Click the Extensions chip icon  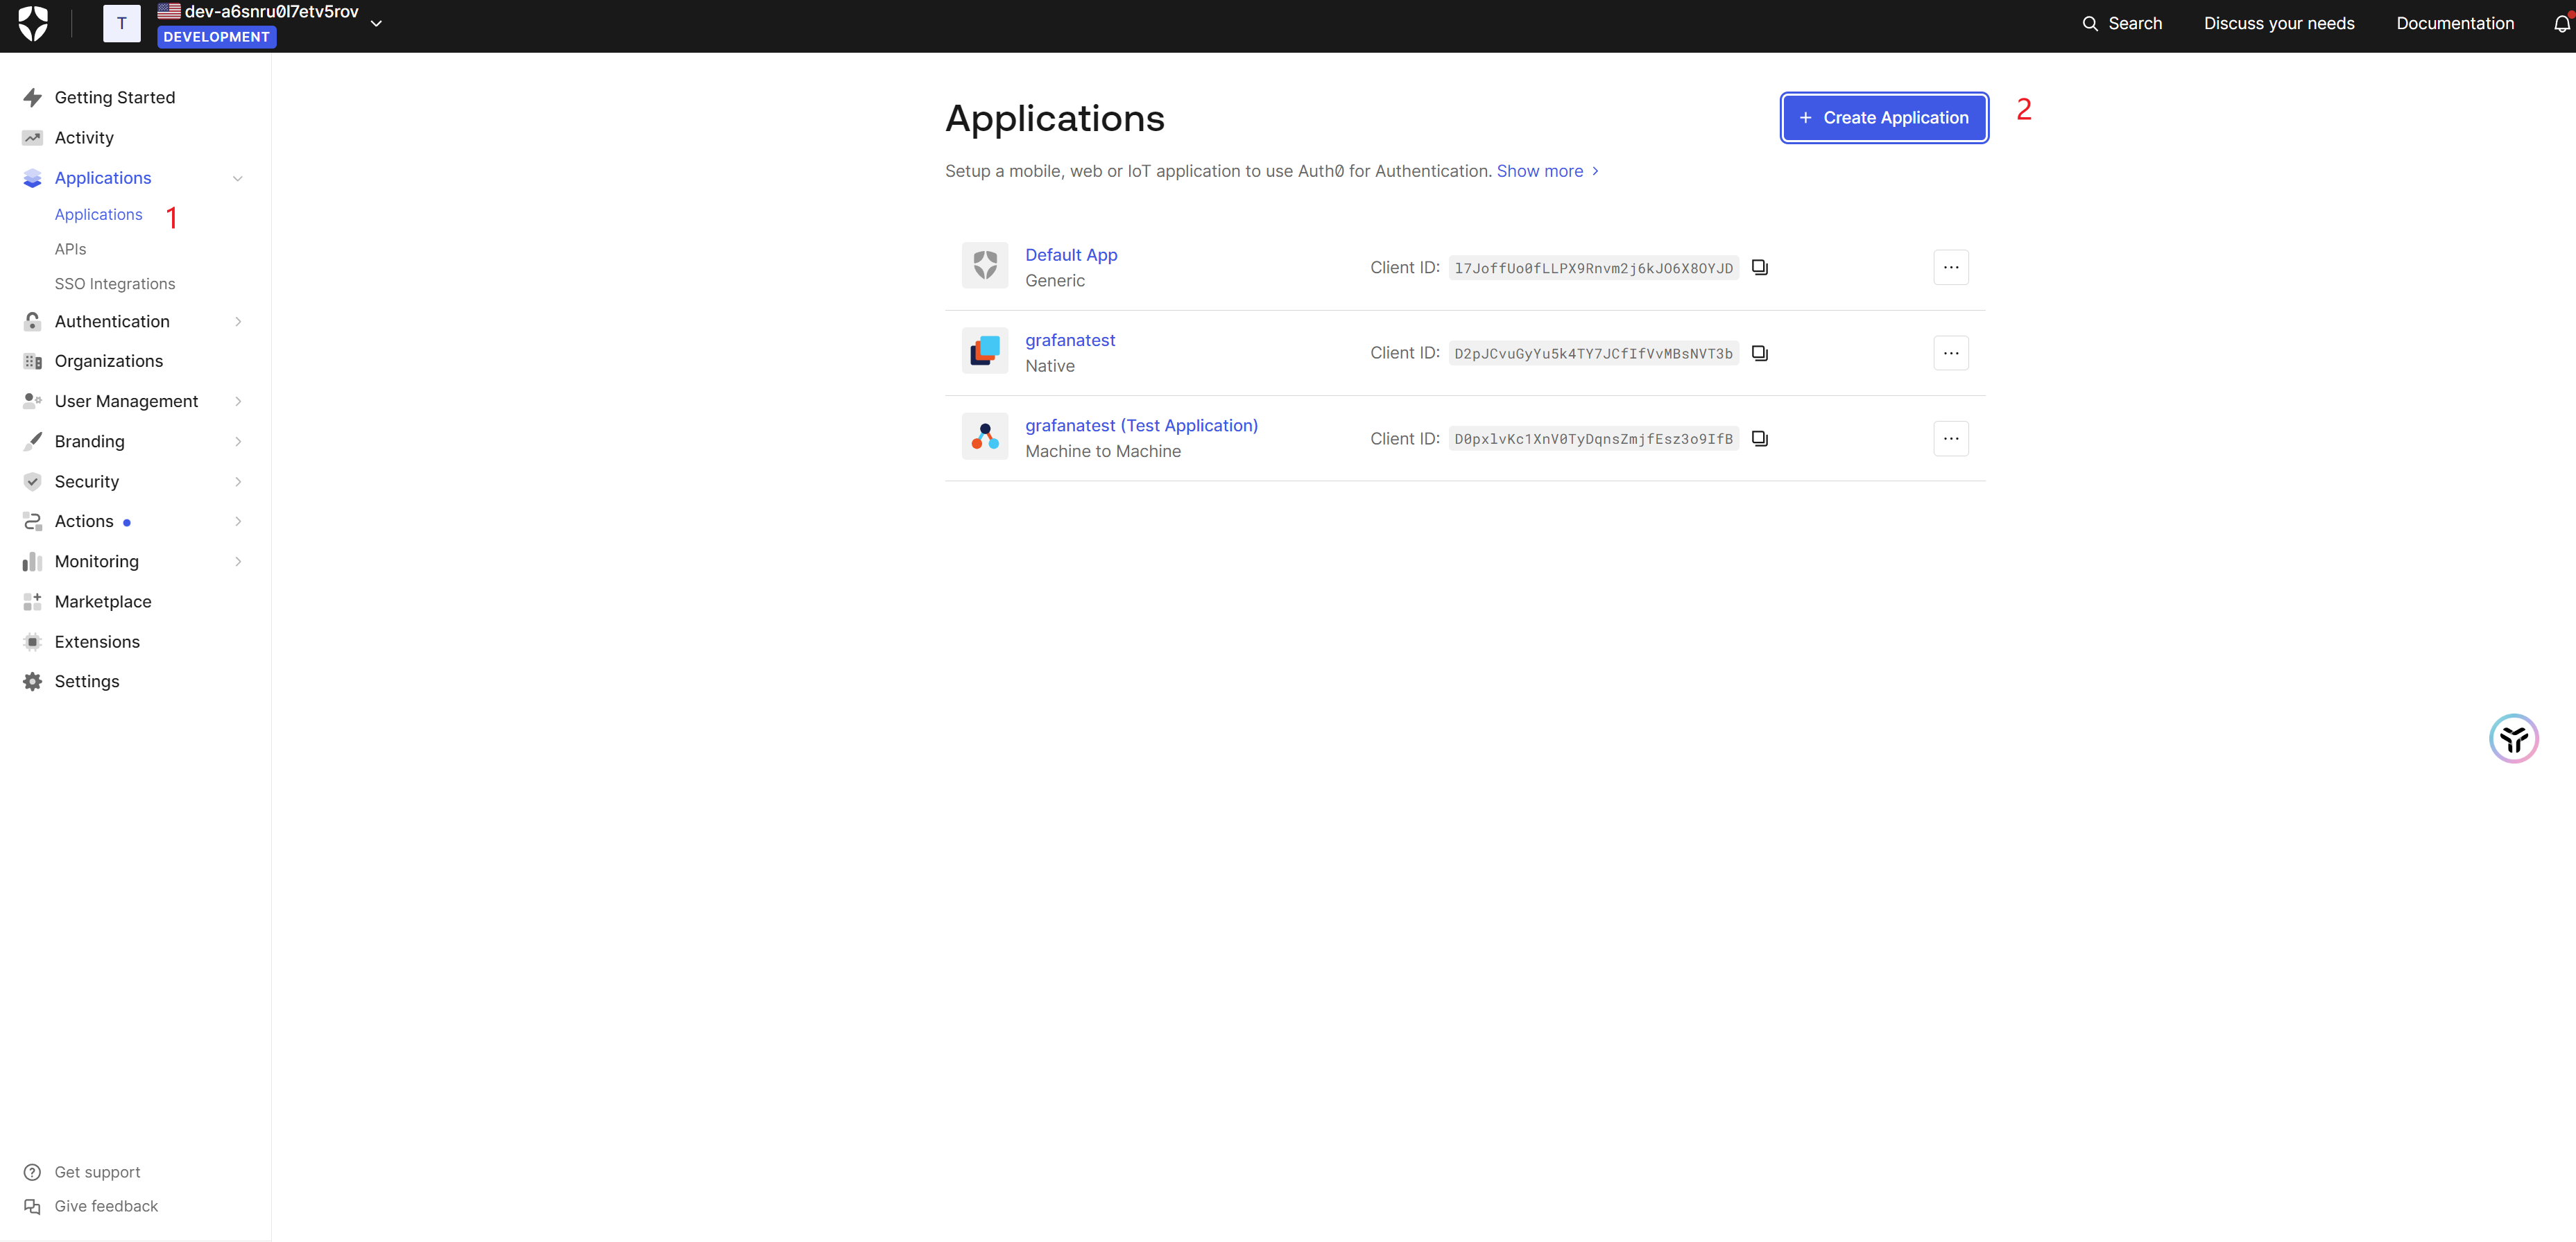[x=32, y=641]
